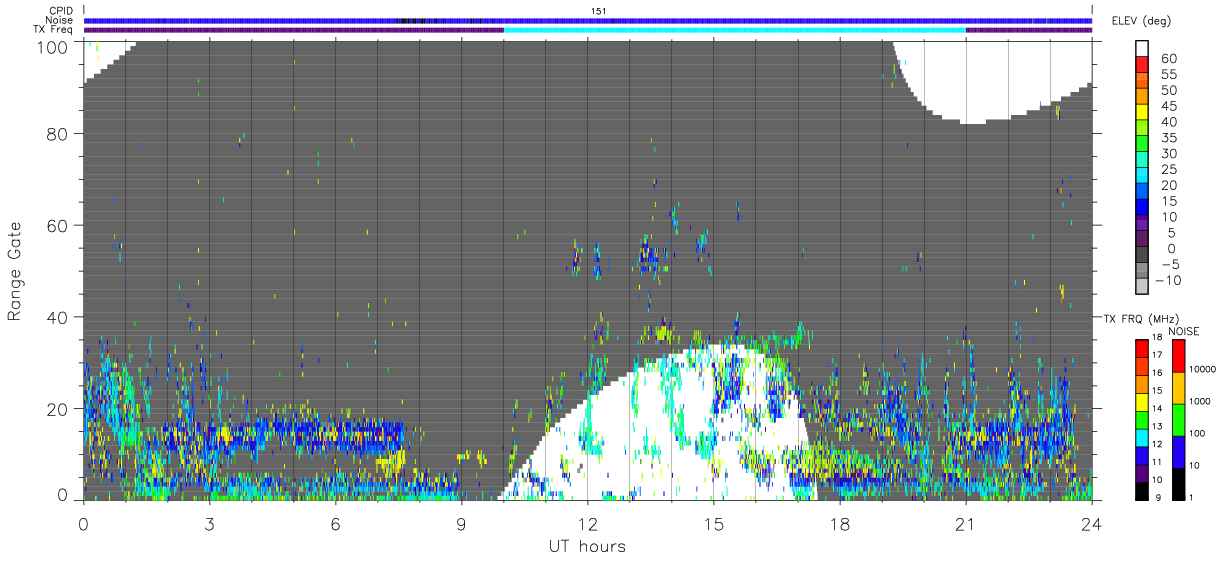Click the red NOISE swatch above 10000

[x=1177, y=355]
